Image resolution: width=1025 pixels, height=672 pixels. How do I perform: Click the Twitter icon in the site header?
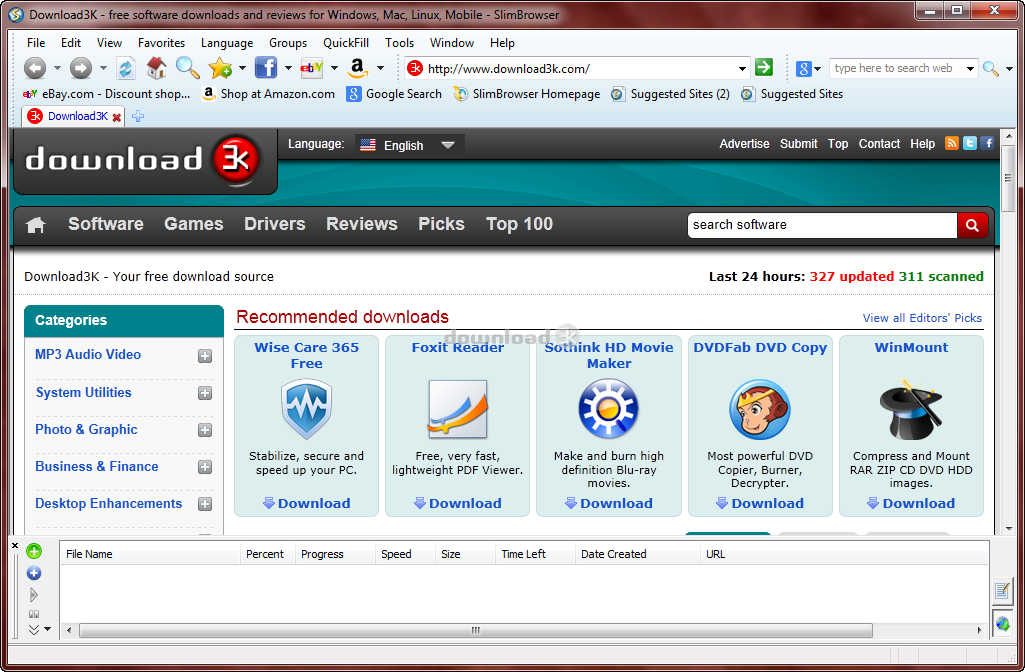969,143
